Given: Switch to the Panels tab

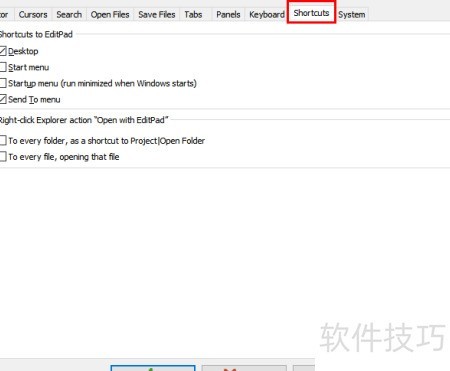Looking at the screenshot, I should point(228,15).
